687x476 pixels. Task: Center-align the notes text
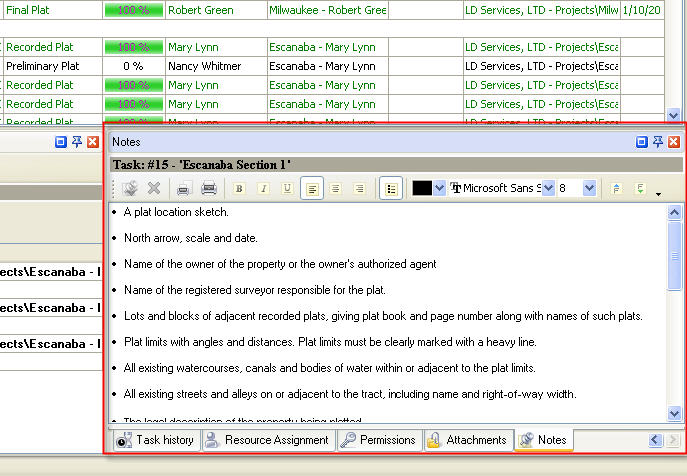pyautogui.click(x=336, y=188)
